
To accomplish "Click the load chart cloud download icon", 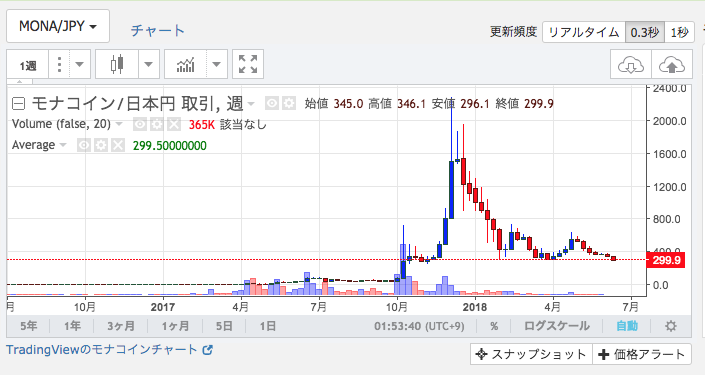I will tap(630, 65).
